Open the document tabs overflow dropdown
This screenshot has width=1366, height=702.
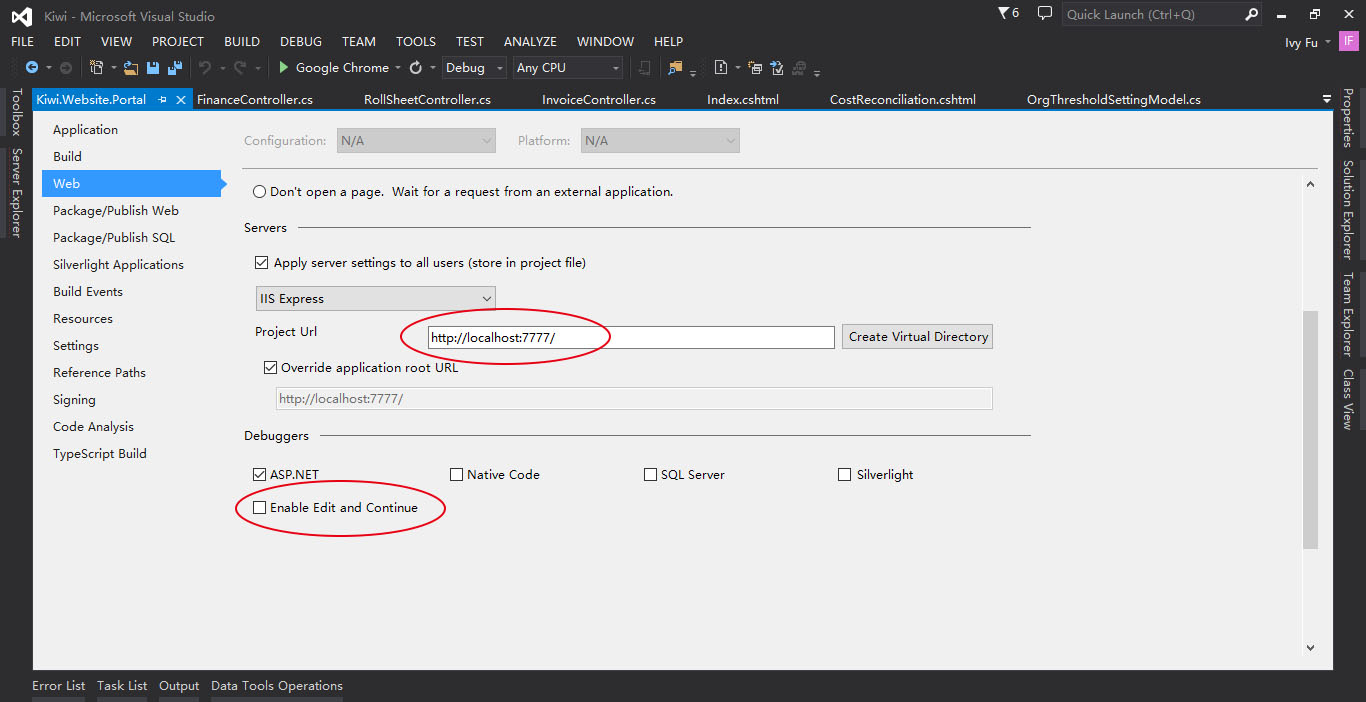1327,99
